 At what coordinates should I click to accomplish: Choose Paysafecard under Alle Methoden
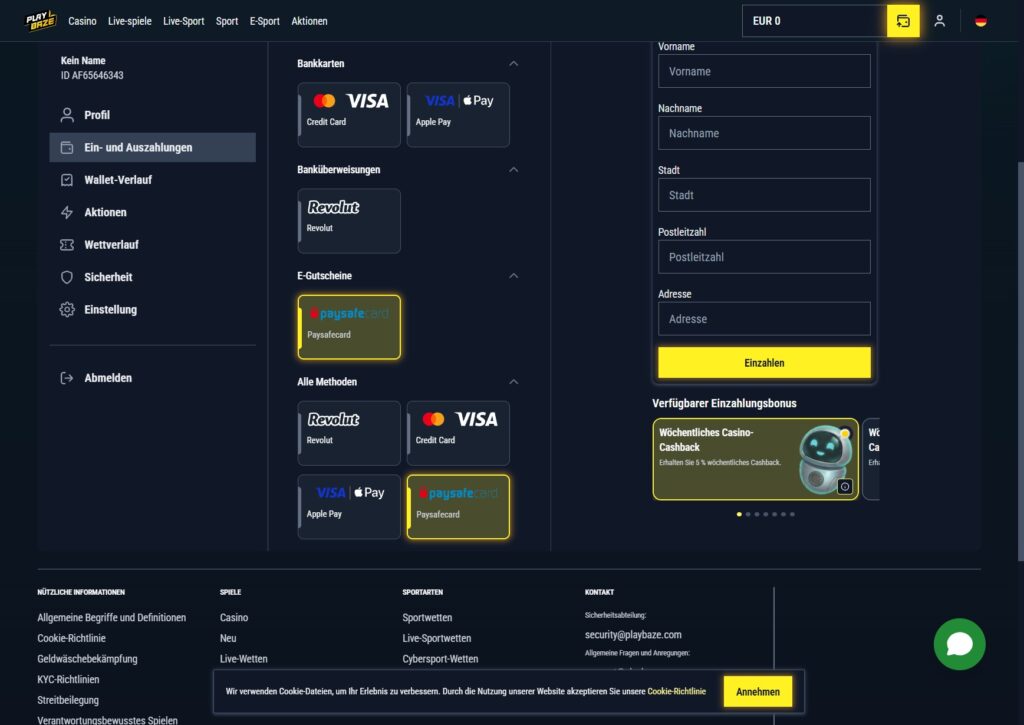458,507
